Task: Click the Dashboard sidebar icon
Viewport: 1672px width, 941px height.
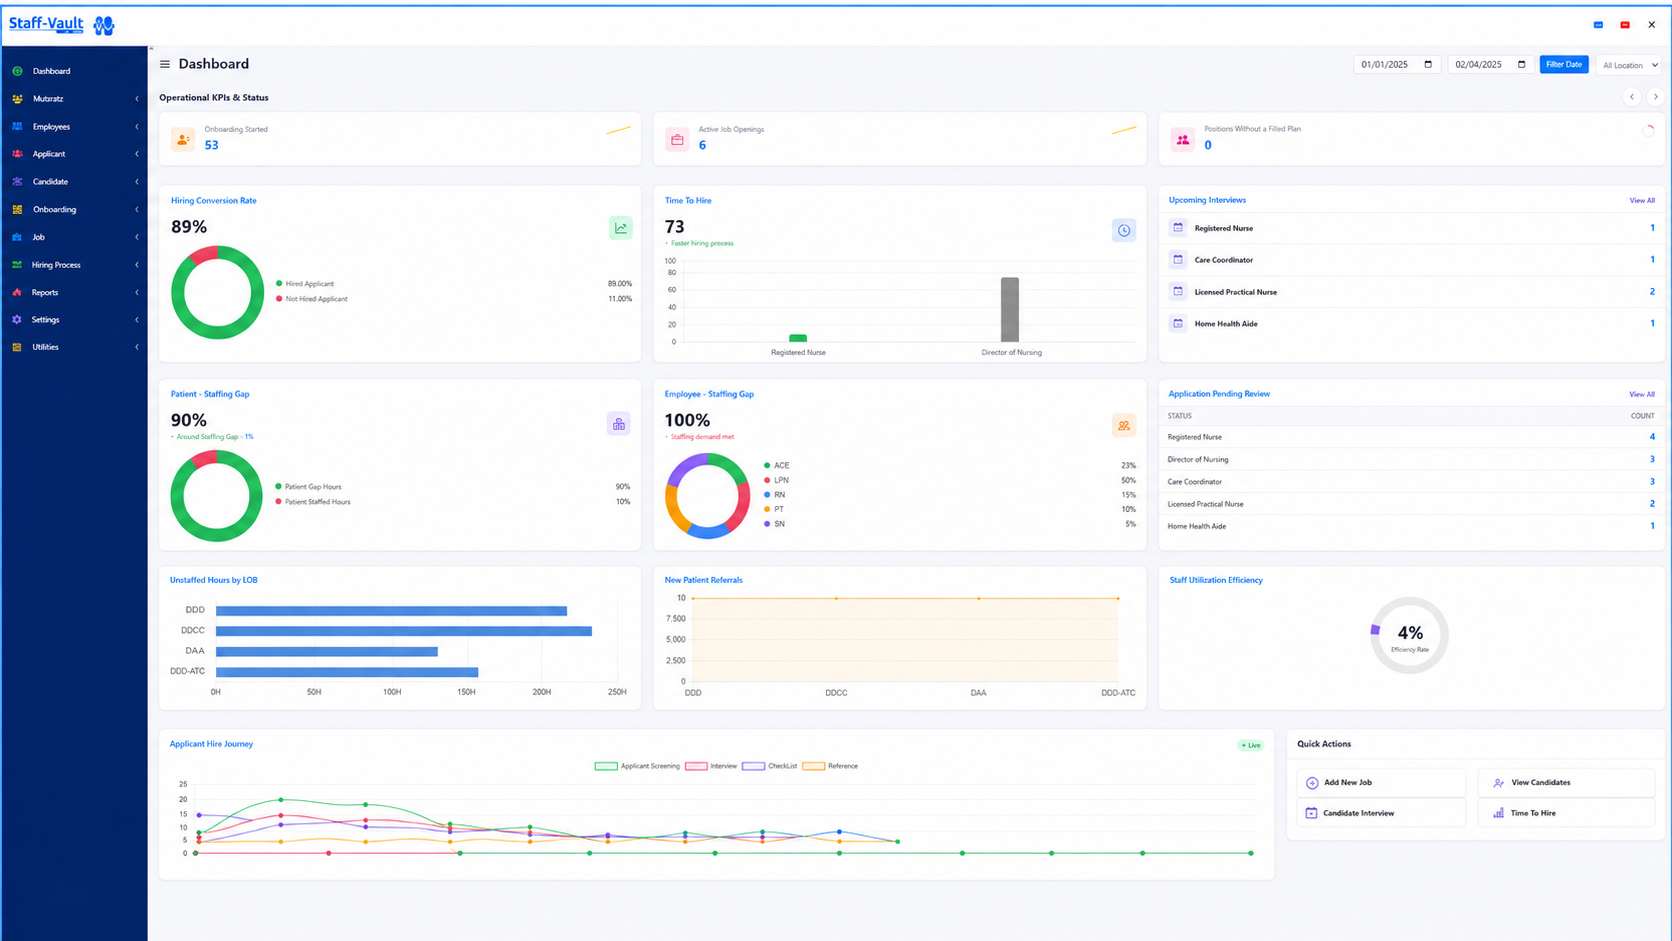Action: [x=17, y=71]
